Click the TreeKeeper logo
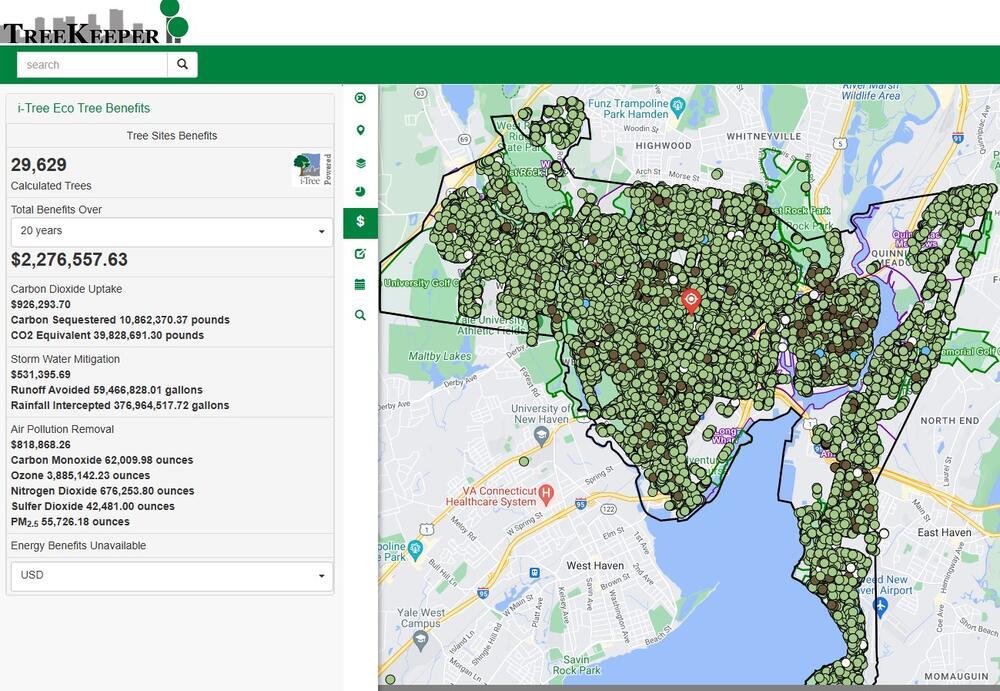 point(94,22)
